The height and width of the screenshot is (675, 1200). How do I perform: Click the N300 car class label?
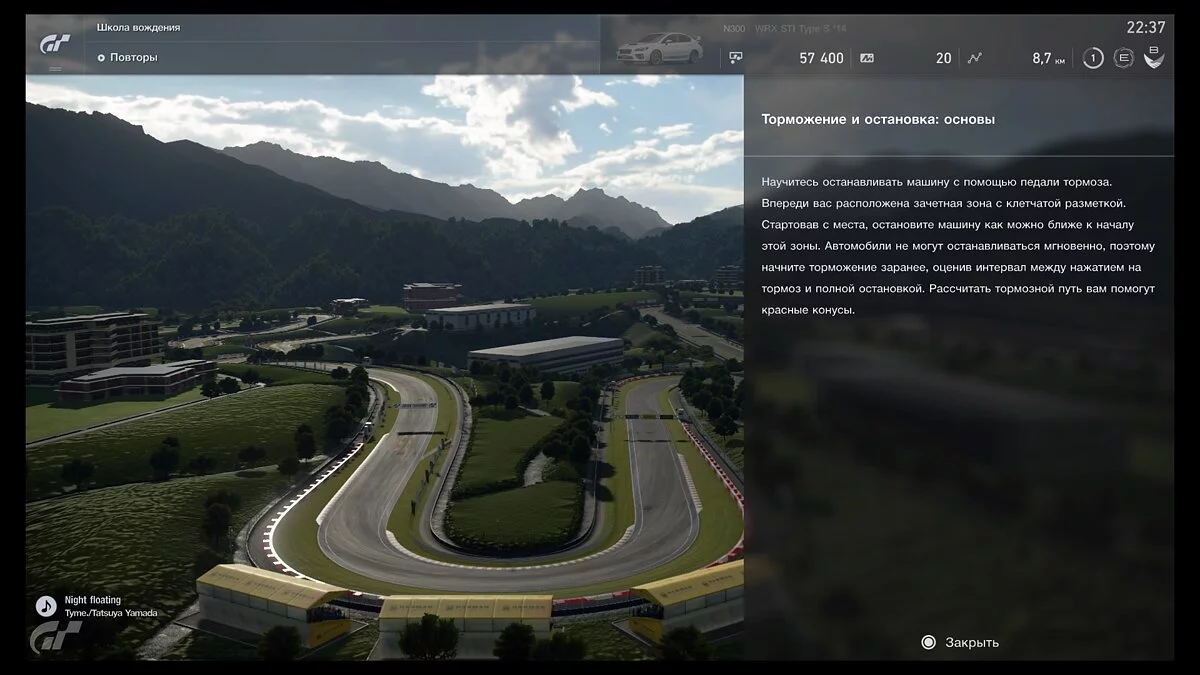click(x=733, y=29)
